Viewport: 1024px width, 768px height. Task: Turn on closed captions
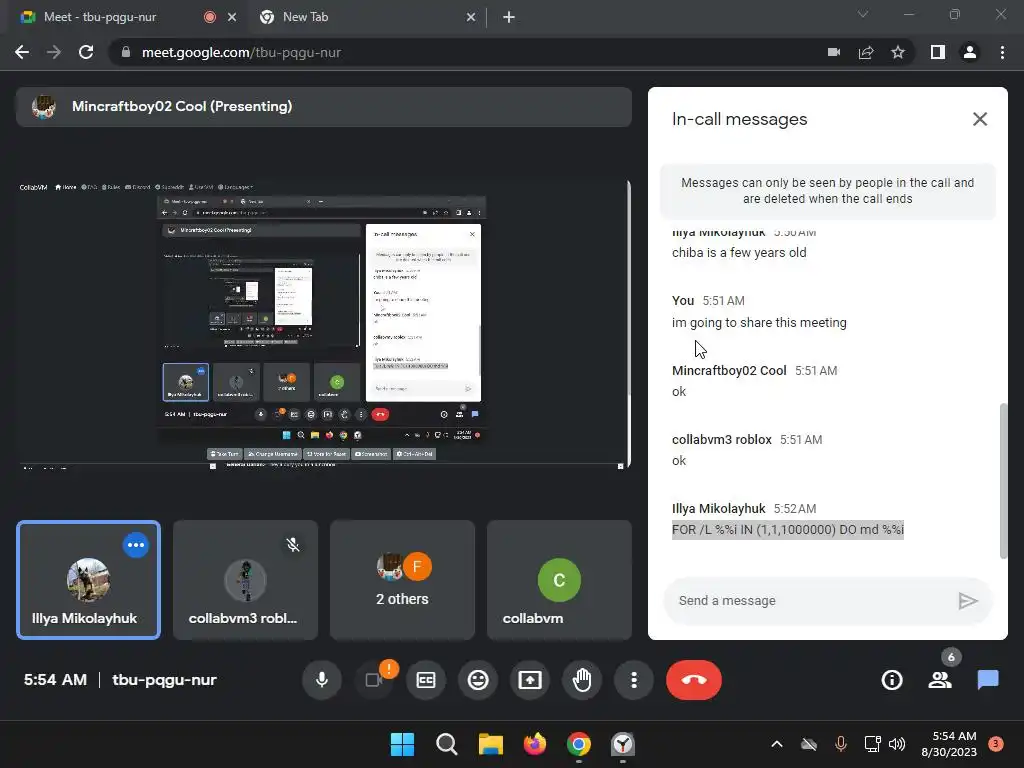point(426,680)
